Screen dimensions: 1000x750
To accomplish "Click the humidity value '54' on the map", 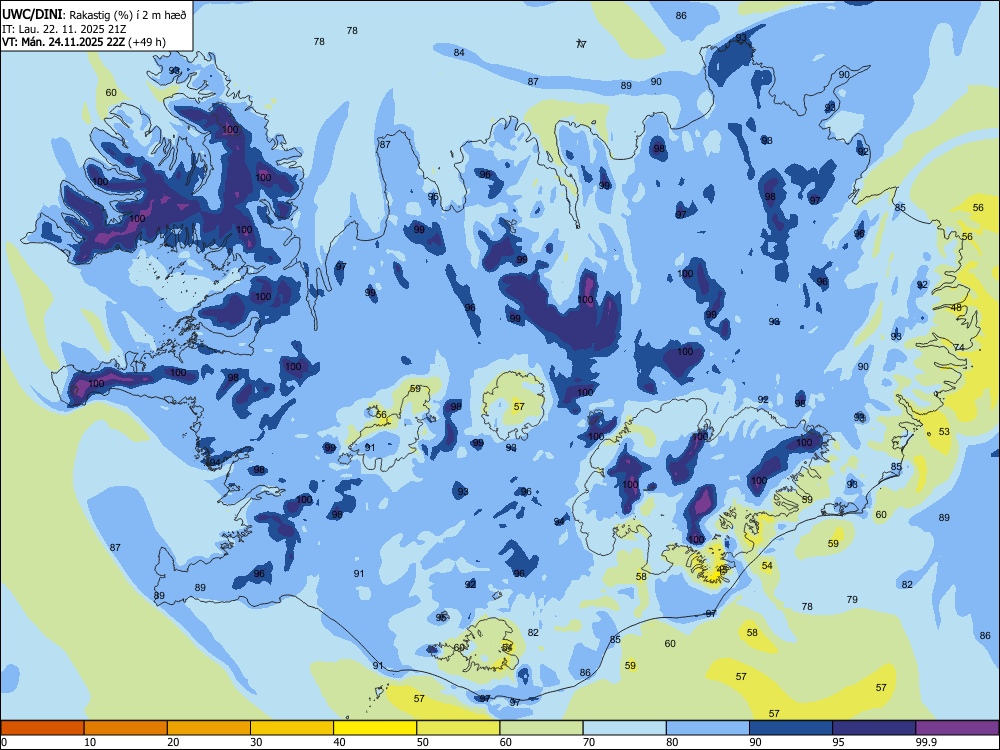I will [767, 565].
